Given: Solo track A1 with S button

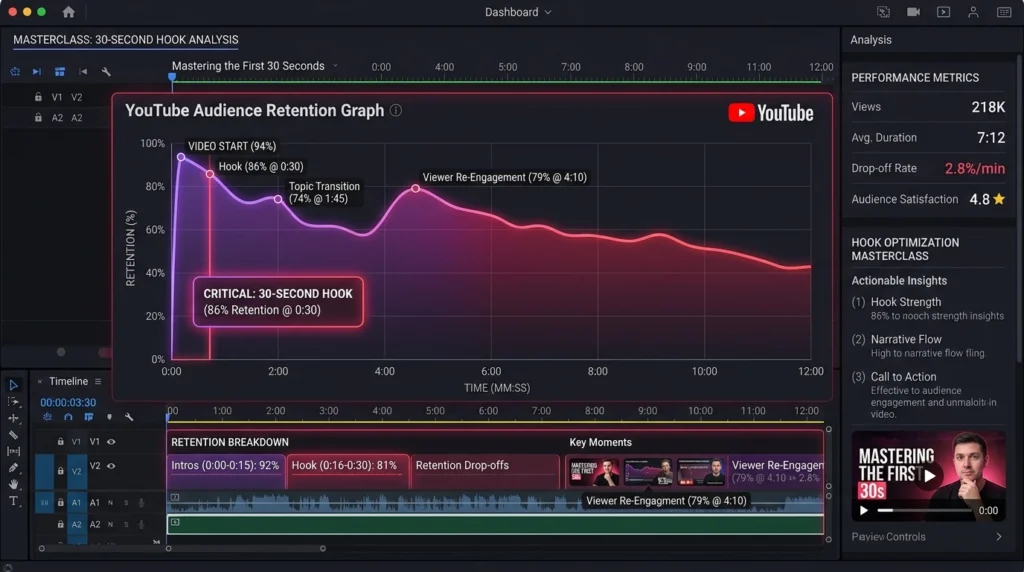Looking at the screenshot, I should pyautogui.click(x=126, y=503).
